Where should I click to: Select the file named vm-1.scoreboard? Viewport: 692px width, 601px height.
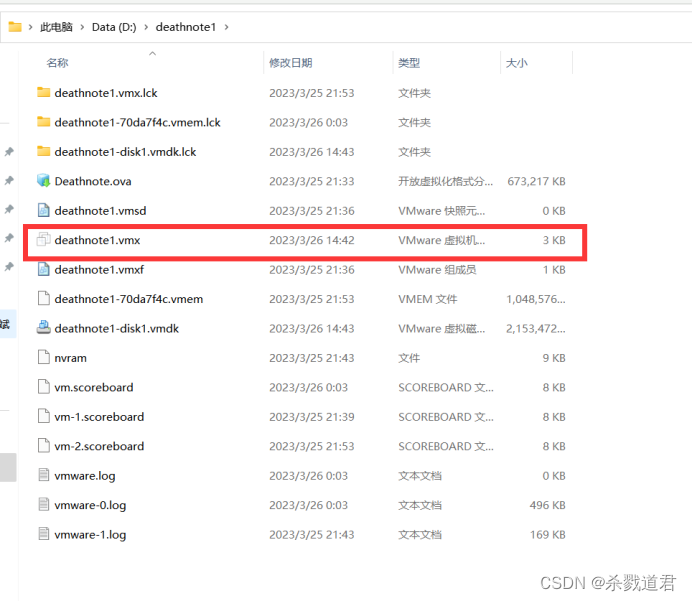[x=99, y=417]
